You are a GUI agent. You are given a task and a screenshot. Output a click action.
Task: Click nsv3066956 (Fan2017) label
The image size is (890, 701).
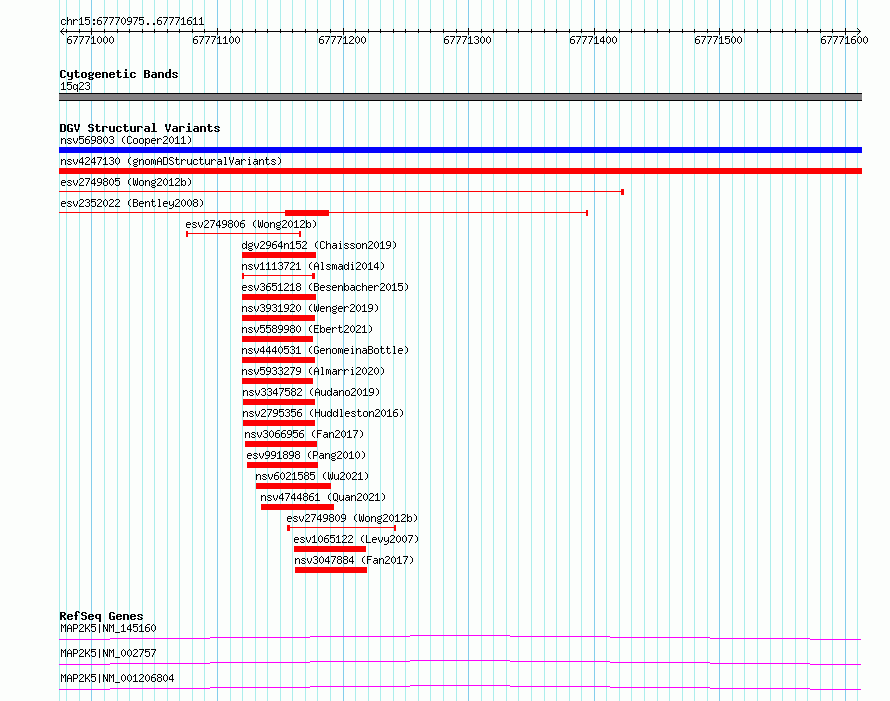(304, 434)
